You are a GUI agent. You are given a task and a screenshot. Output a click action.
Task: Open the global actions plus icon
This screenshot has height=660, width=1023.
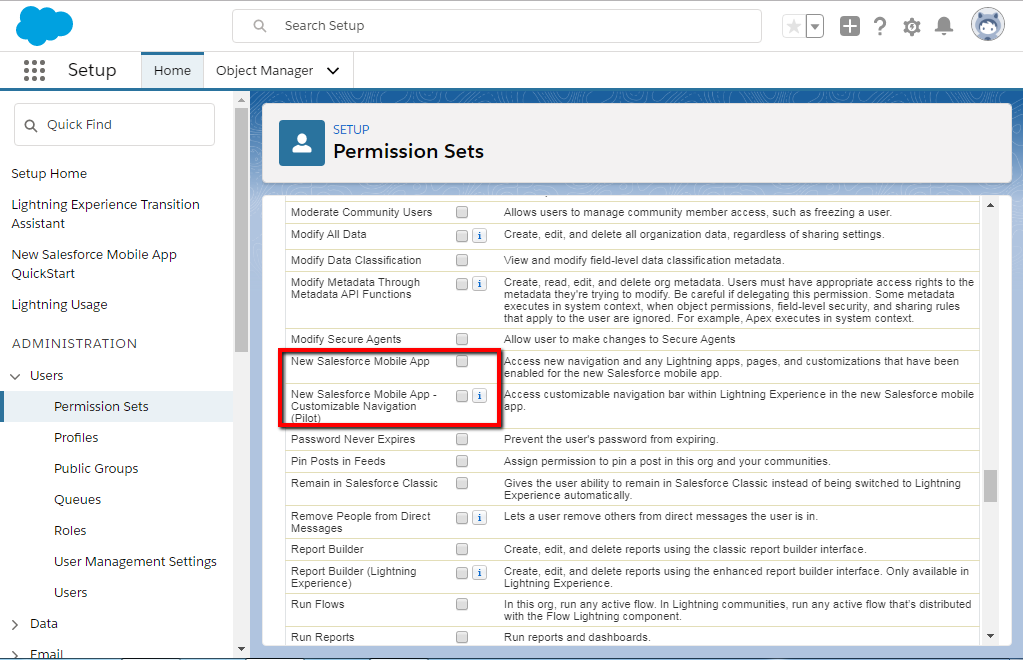[849, 27]
